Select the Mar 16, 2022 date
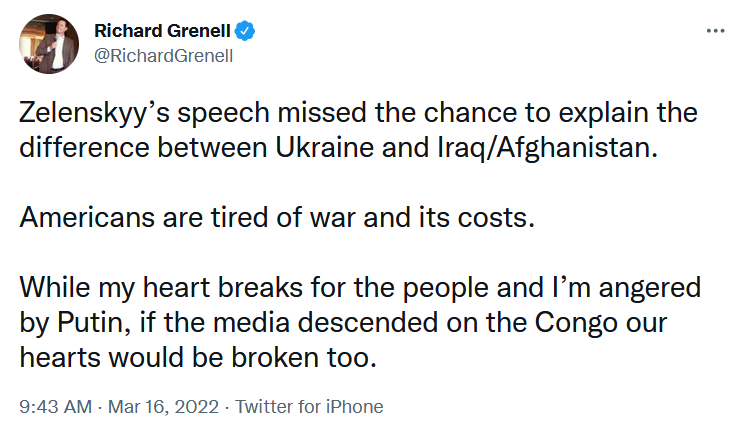The image size is (740, 426). (163, 407)
